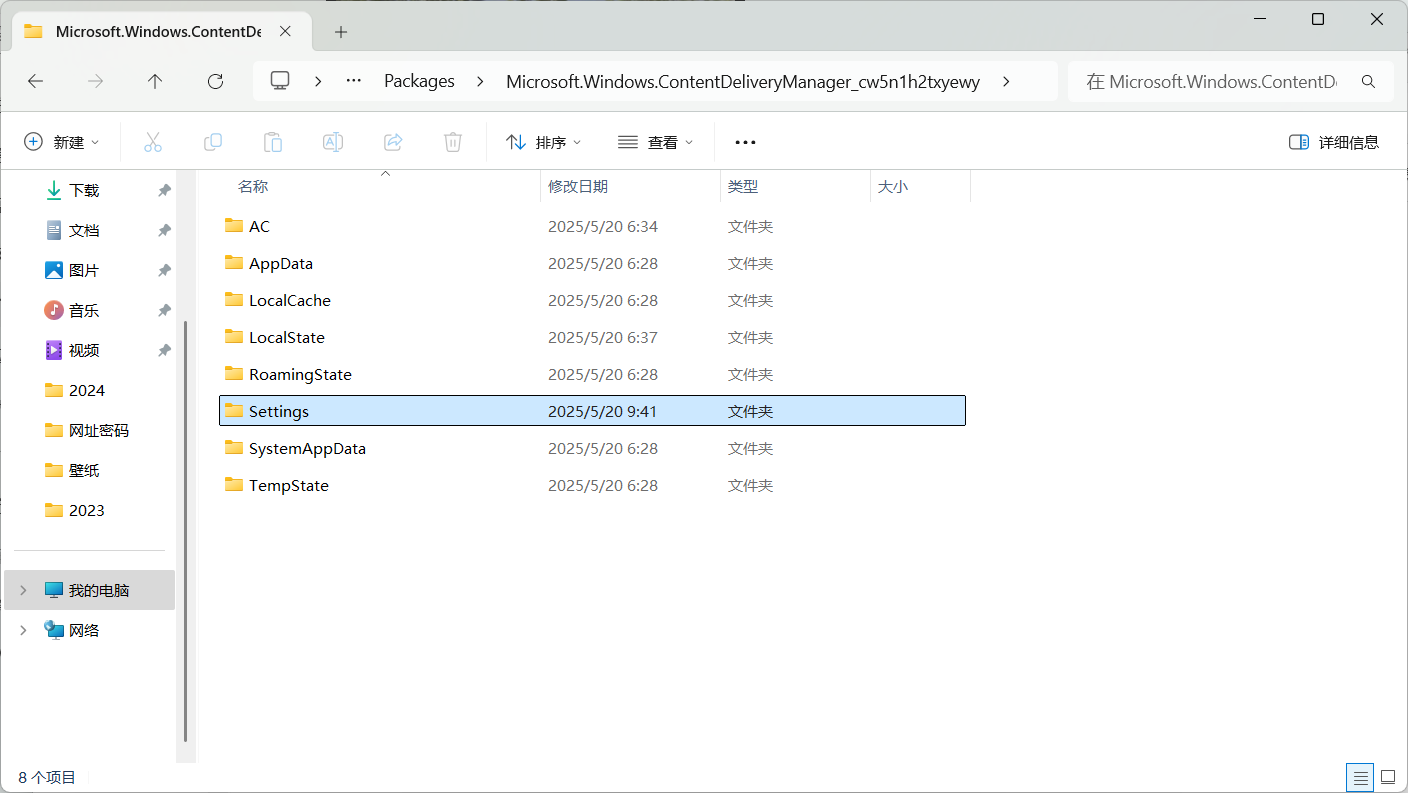Switch to details list view in status bar
Viewport: 1408px width, 793px height.
tap(1360, 777)
